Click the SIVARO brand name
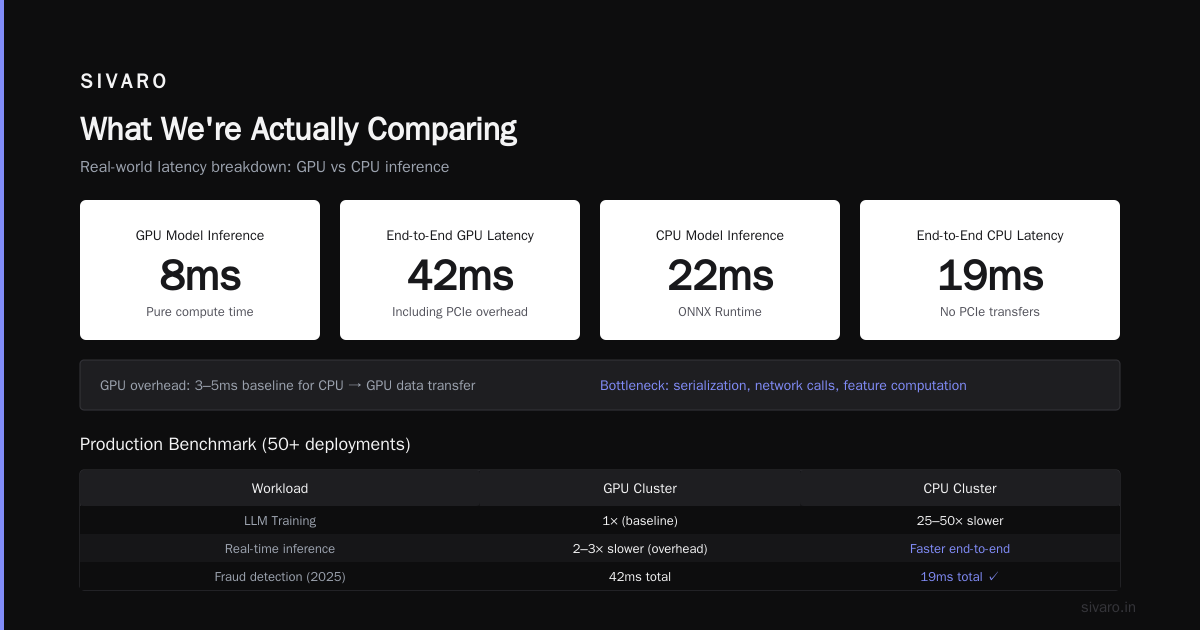1200x630 pixels. point(124,82)
